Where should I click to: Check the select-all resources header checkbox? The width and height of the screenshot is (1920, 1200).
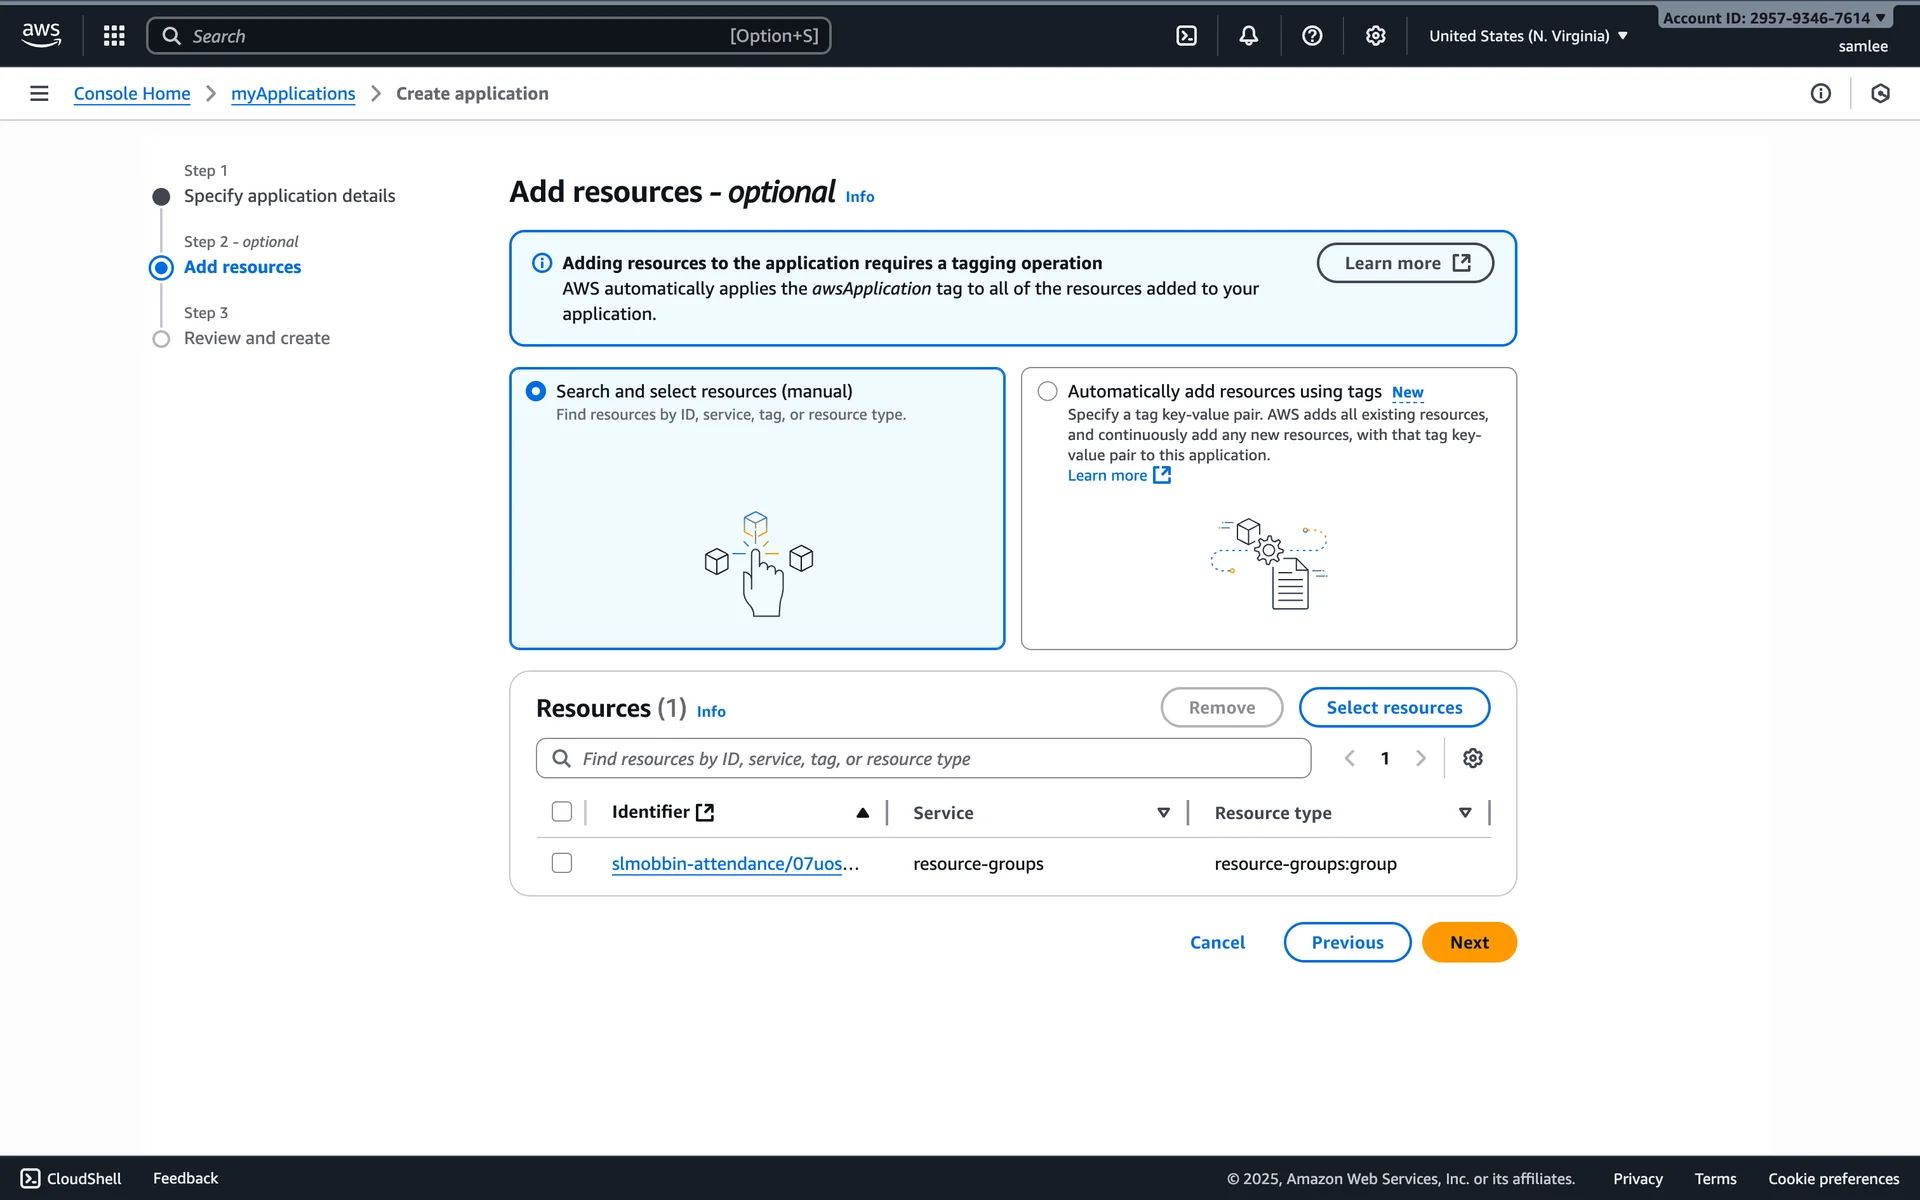click(x=562, y=812)
